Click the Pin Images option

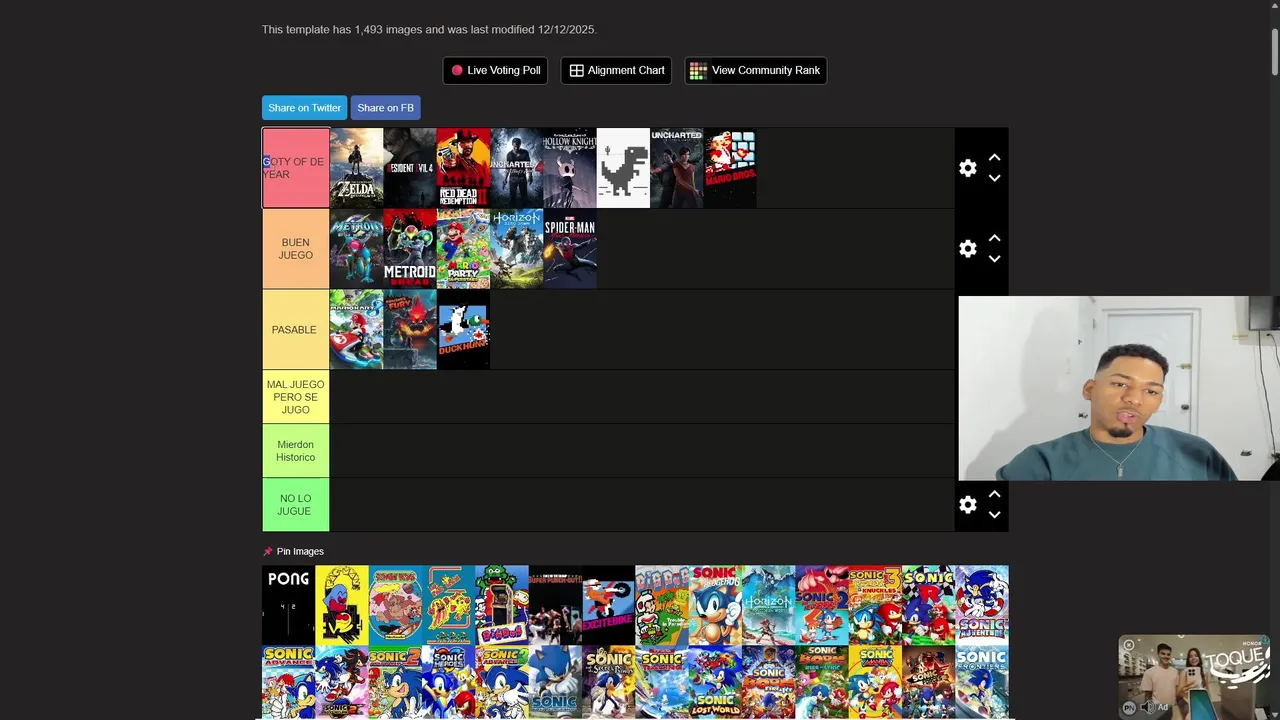pyautogui.click(x=293, y=551)
